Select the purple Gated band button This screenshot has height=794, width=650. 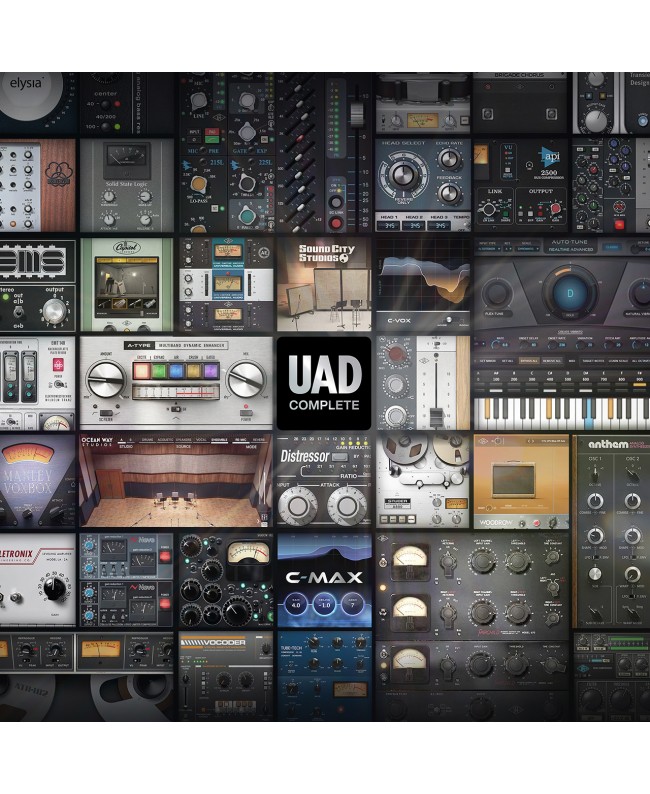(210, 371)
